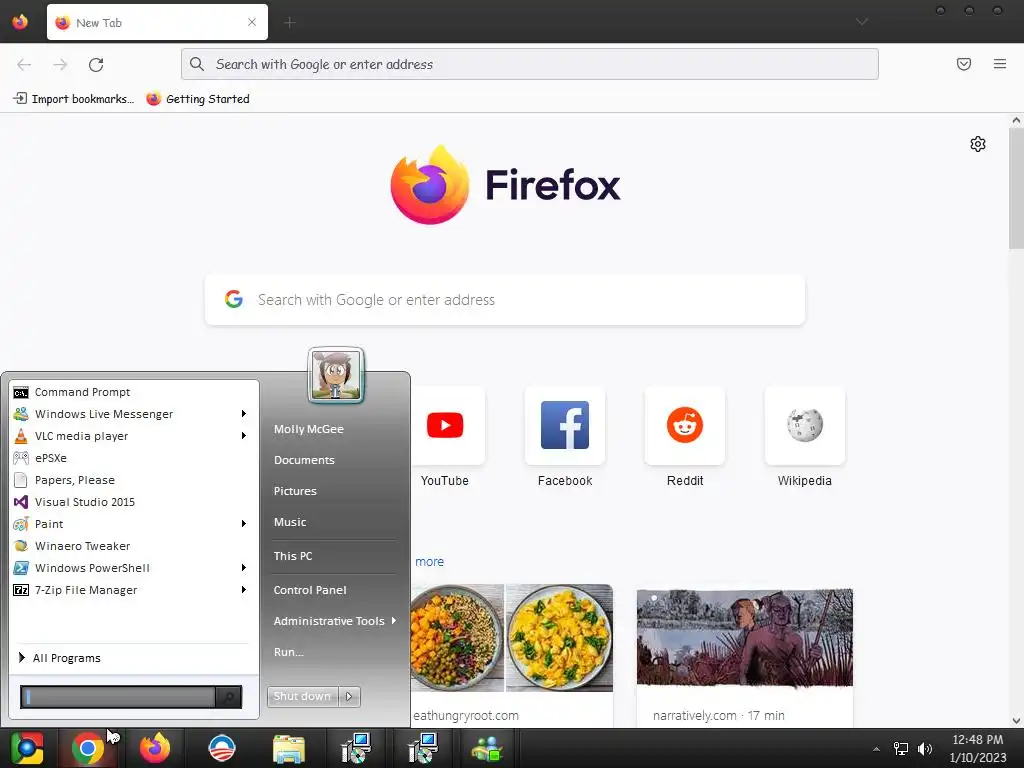Open Firefox application hamburger menu
Viewport: 1024px width, 768px height.
tap(1000, 64)
